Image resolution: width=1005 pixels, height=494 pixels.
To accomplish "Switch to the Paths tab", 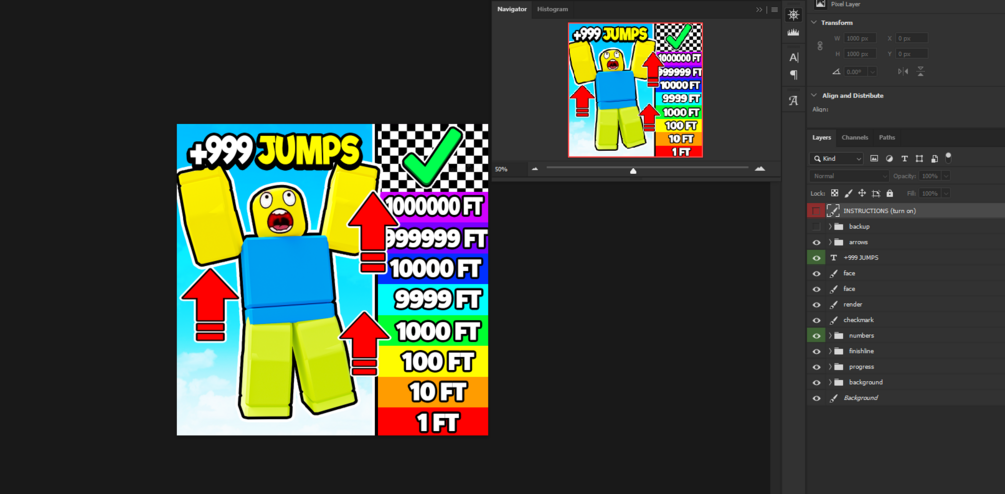I will pos(887,138).
